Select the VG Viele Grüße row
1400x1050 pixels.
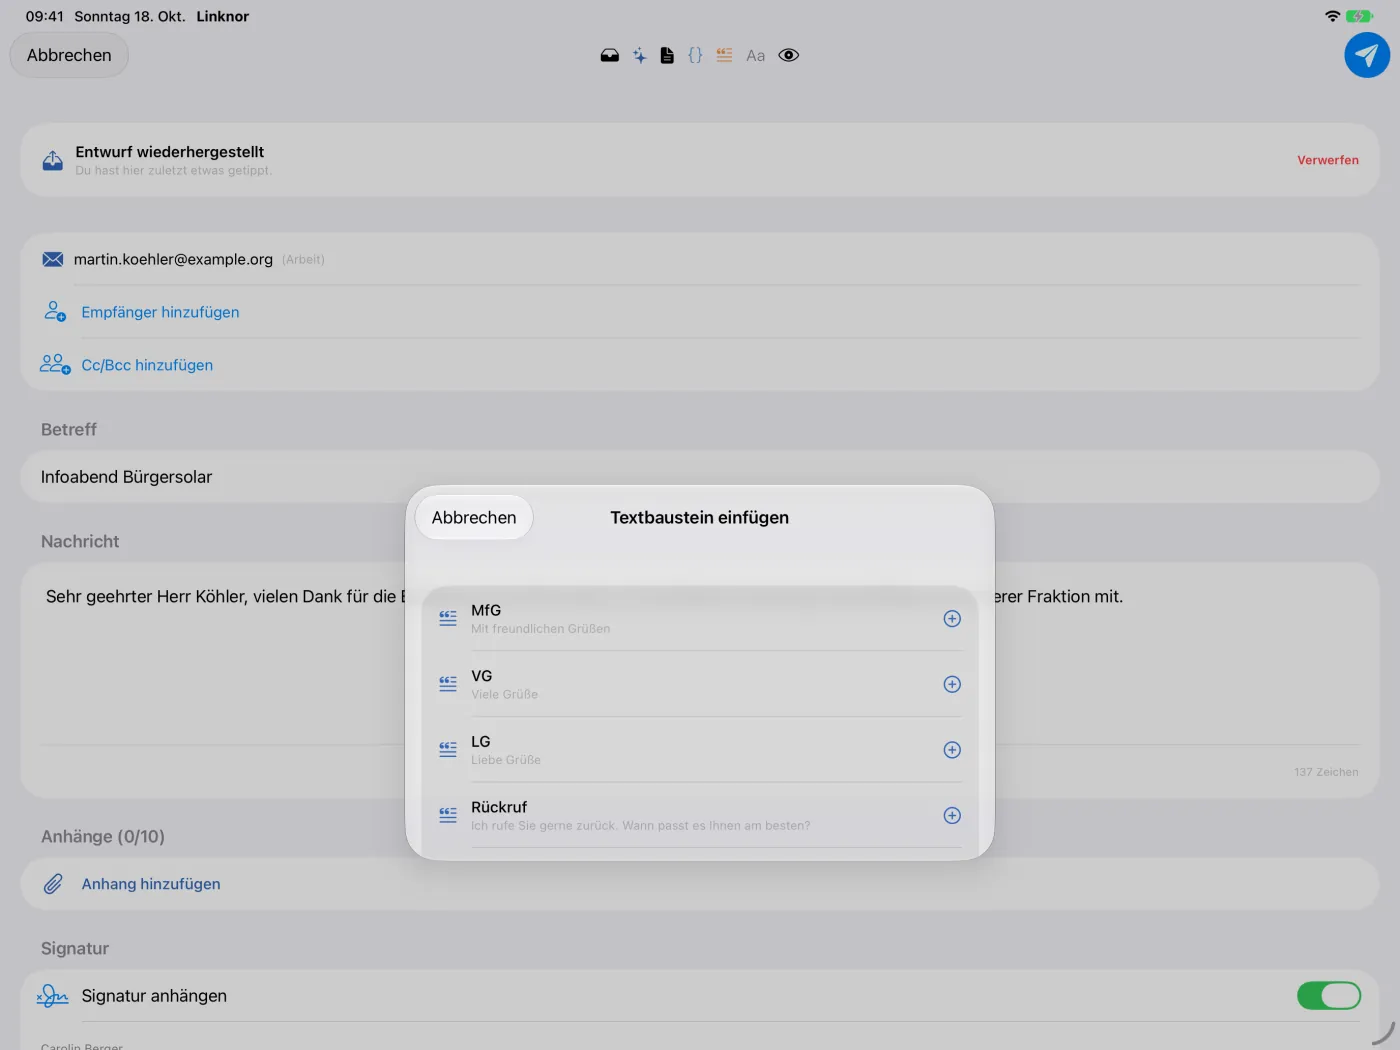[700, 684]
